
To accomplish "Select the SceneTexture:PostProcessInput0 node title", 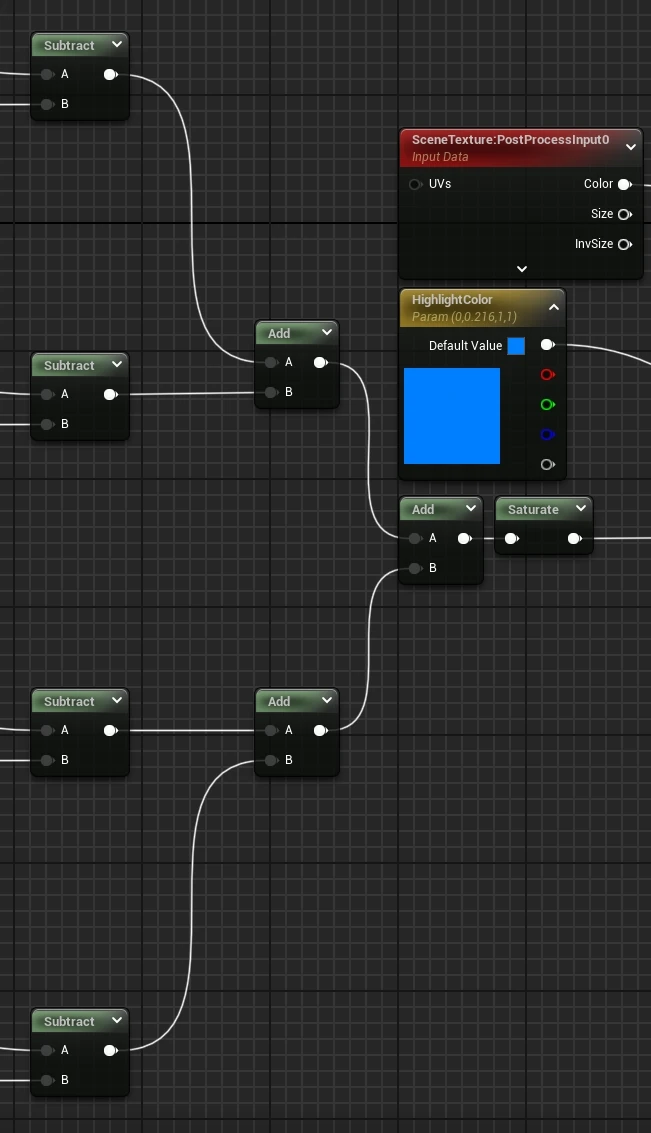I will [510, 140].
